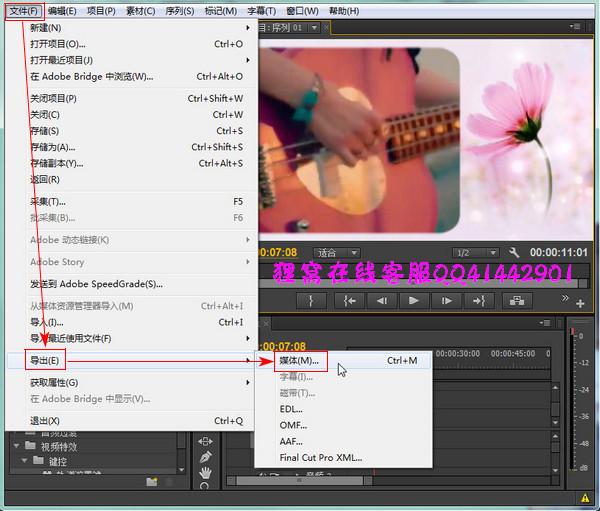Go to In point button
Screen dimensions: 600x511
coord(349,301)
